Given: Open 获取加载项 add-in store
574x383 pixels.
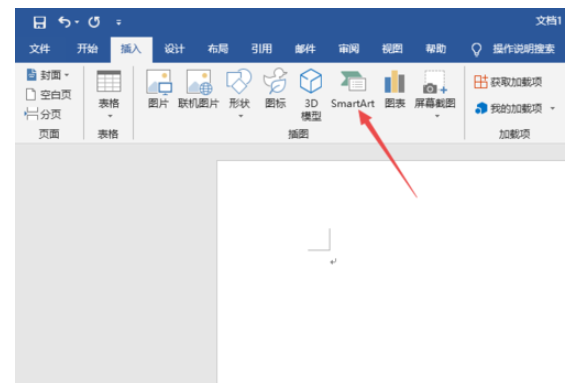Looking at the screenshot, I should point(508,82).
